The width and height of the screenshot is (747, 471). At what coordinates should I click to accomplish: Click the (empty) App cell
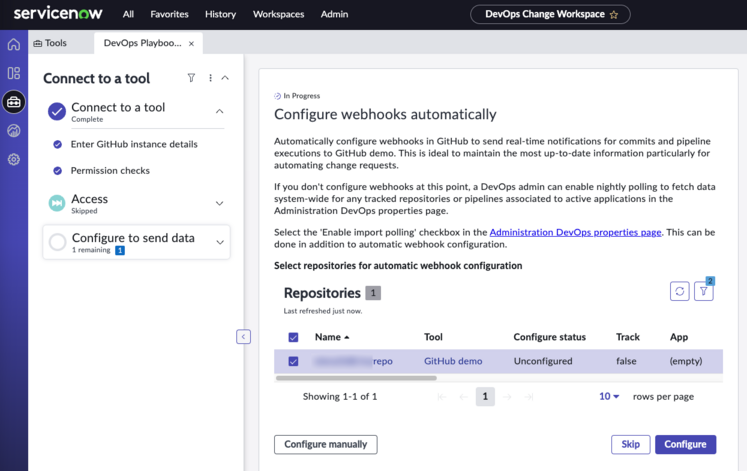point(686,361)
